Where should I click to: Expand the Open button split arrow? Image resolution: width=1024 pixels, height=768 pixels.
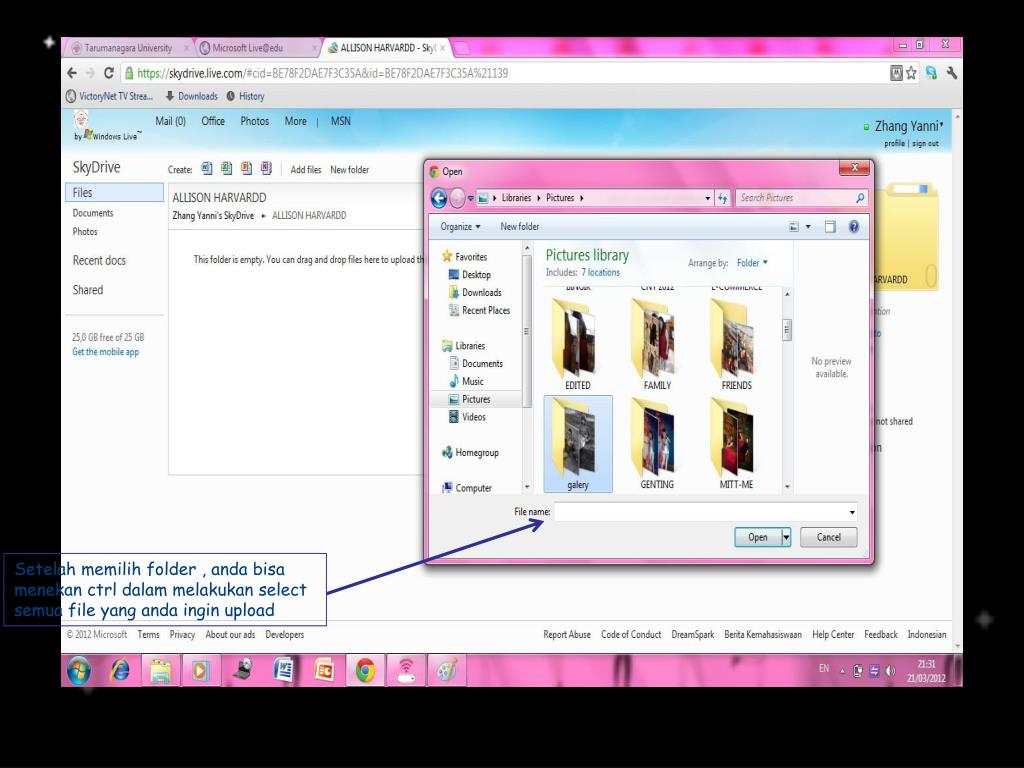(786, 537)
